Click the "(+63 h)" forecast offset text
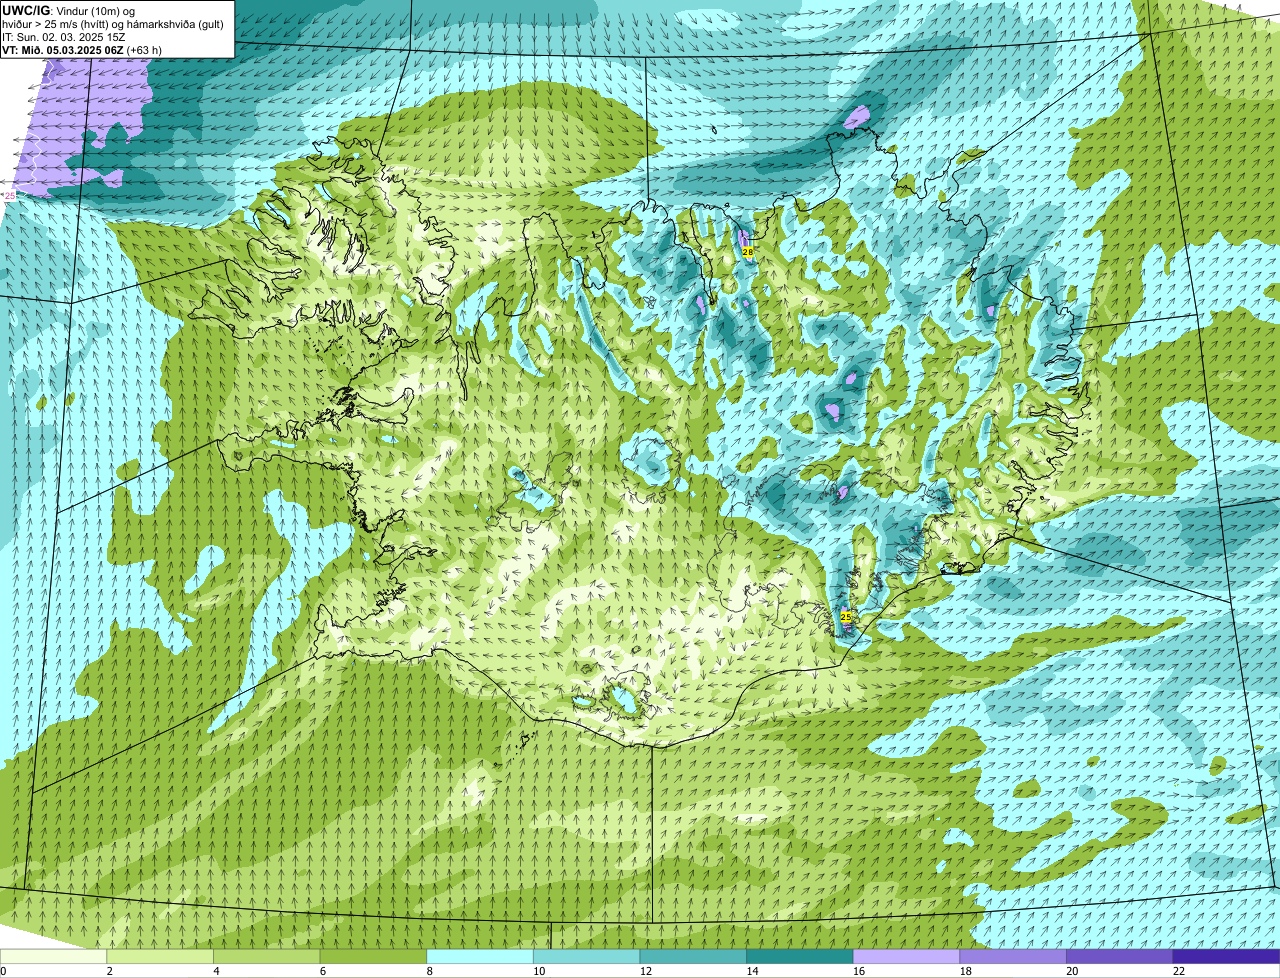This screenshot has height=978, width=1280. pos(145,50)
